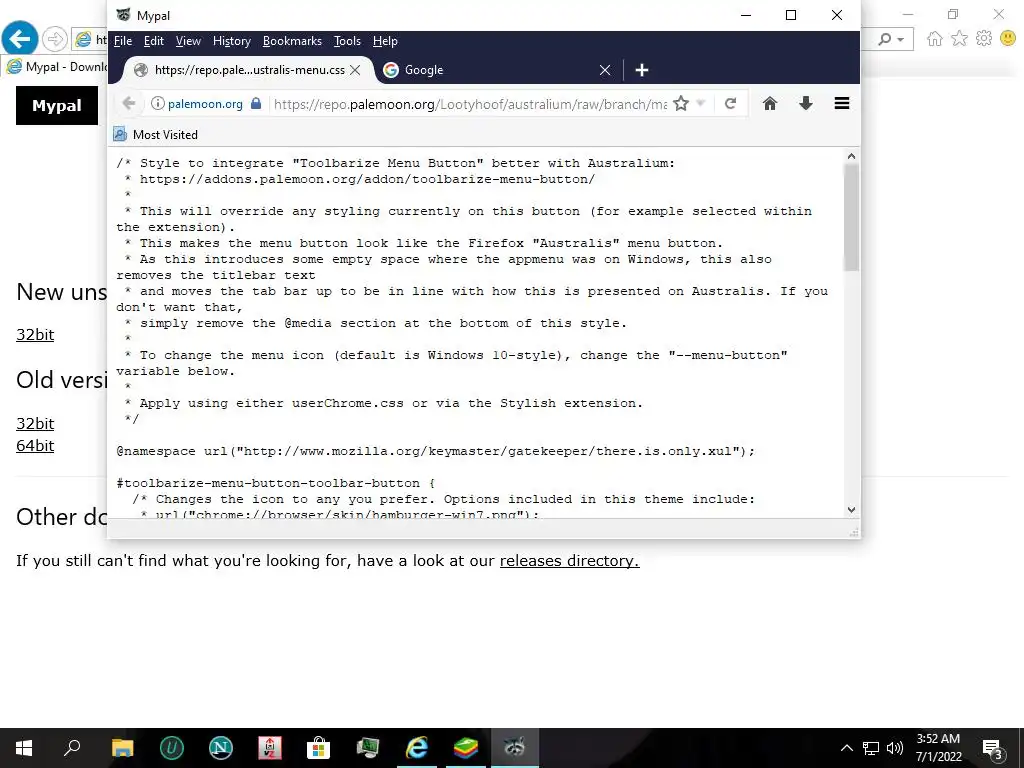Open Internet Explorer home icon
This screenshot has width=1024, height=768.
click(x=935, y=39)
